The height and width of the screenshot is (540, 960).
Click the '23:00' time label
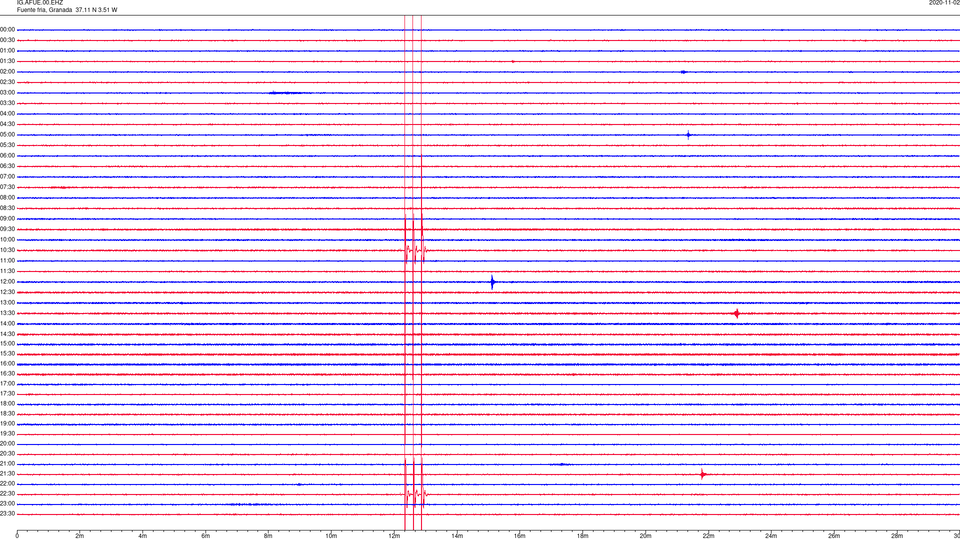(x=7, y=503)
